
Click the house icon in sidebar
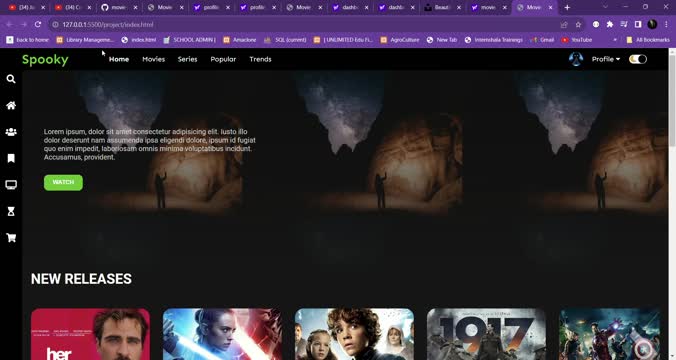pyautogui.click(x=11, y=106)
